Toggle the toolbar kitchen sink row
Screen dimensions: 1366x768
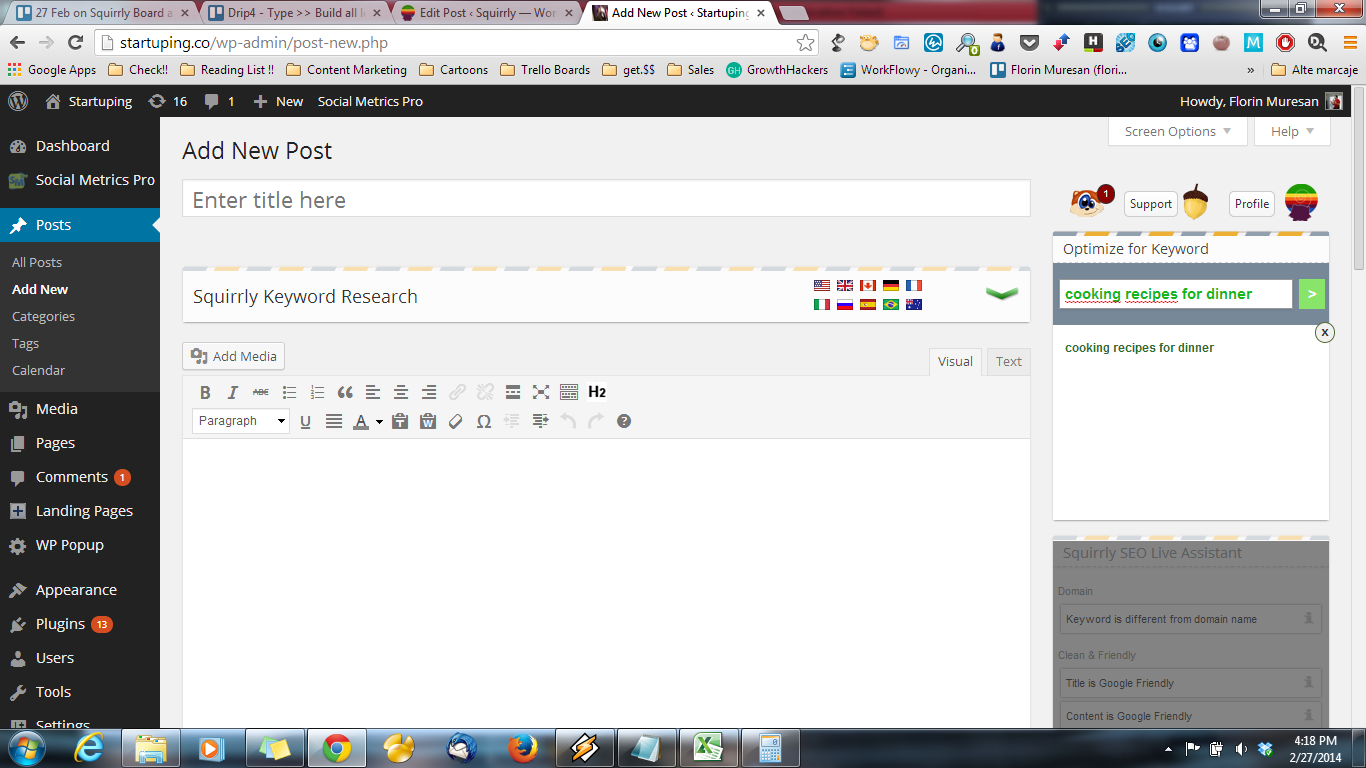pos(569,392)
